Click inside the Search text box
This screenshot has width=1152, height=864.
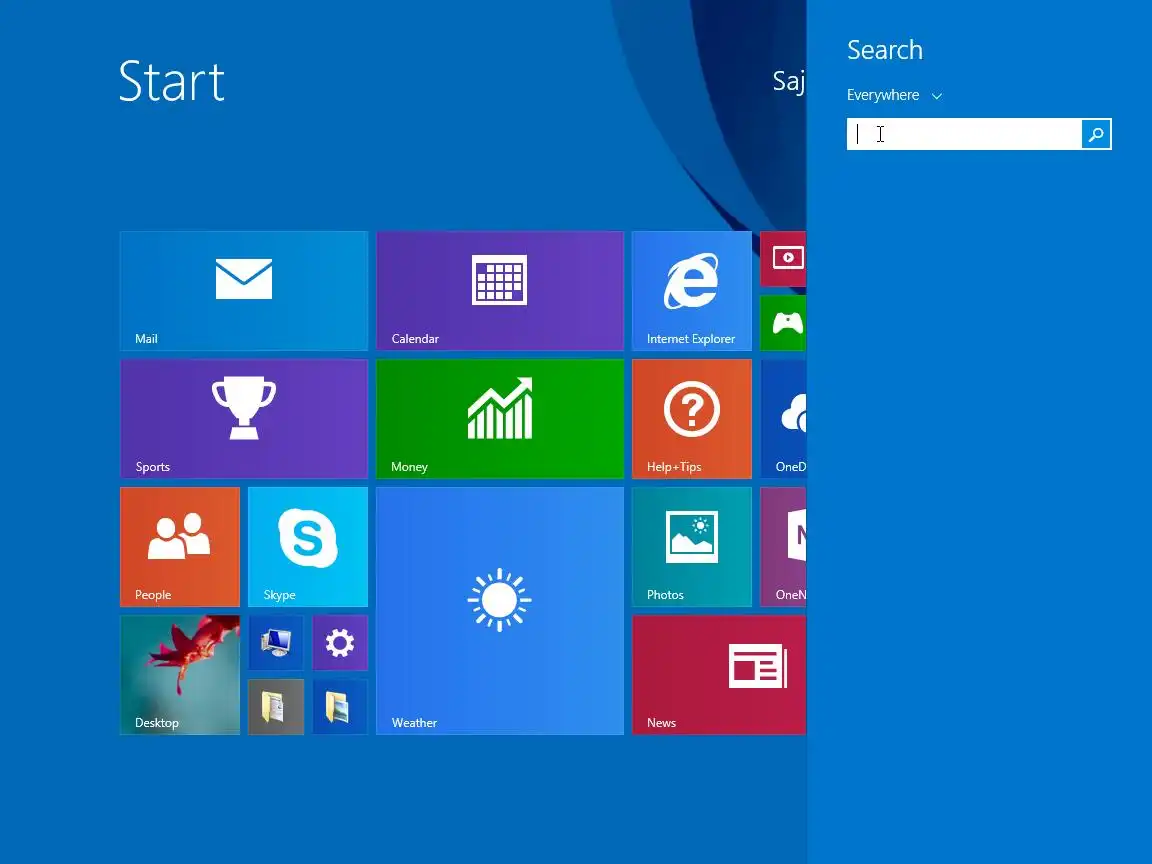[964, 134]
